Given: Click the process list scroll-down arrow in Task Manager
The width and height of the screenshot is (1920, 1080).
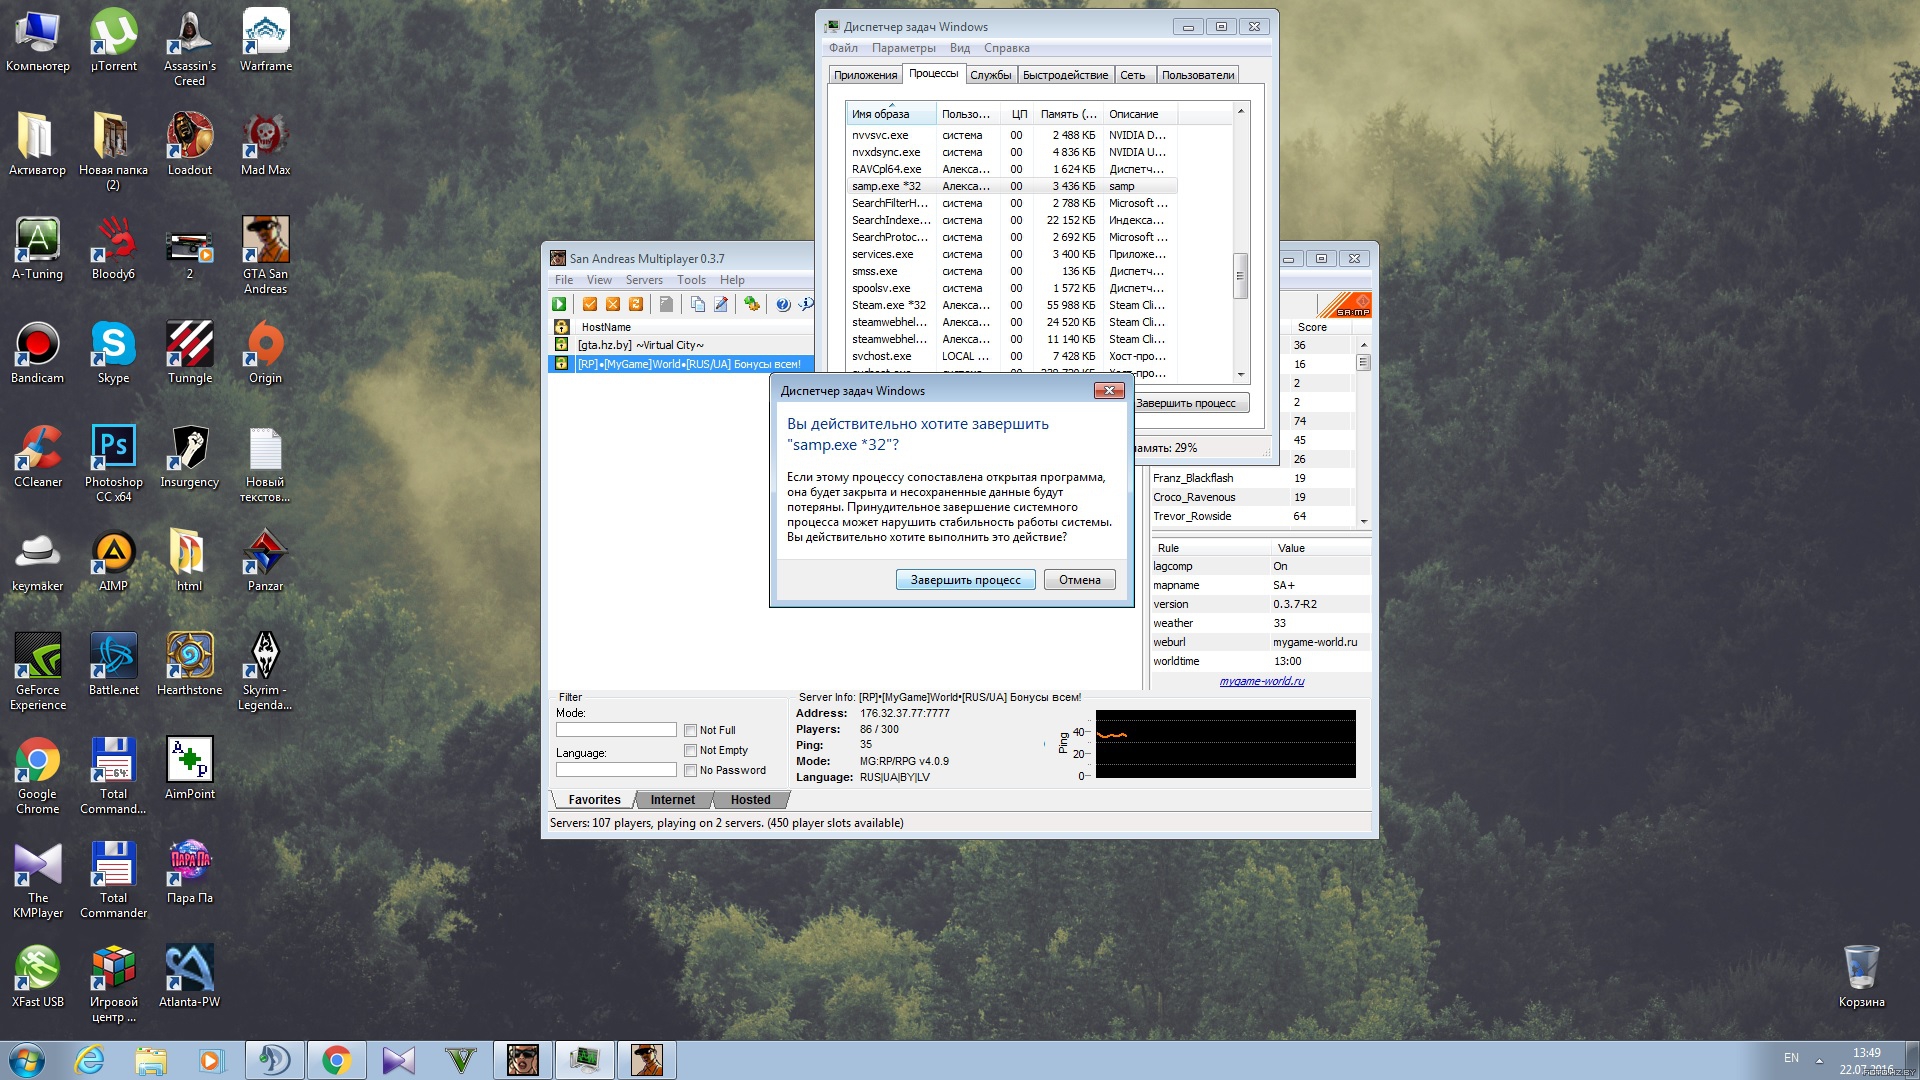Looking at the screenshot, I should pyautogui.click(x=1241, y=375).
